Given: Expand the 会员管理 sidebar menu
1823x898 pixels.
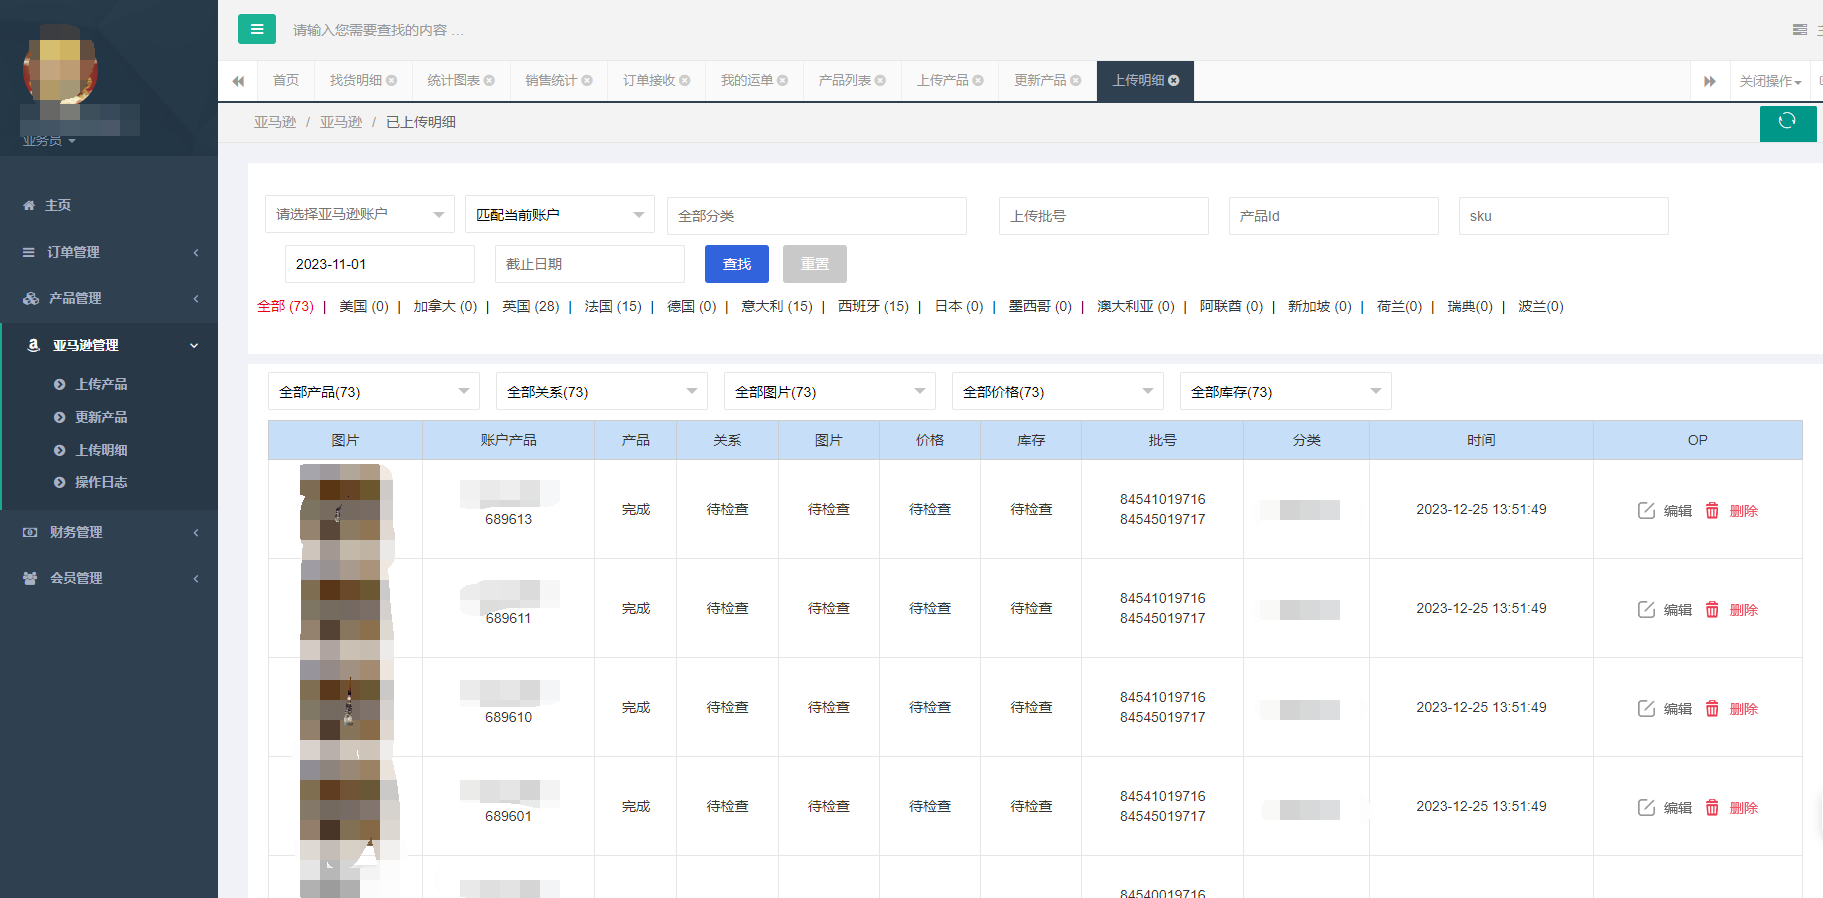Looking at the screenshot, I should 109,578.
